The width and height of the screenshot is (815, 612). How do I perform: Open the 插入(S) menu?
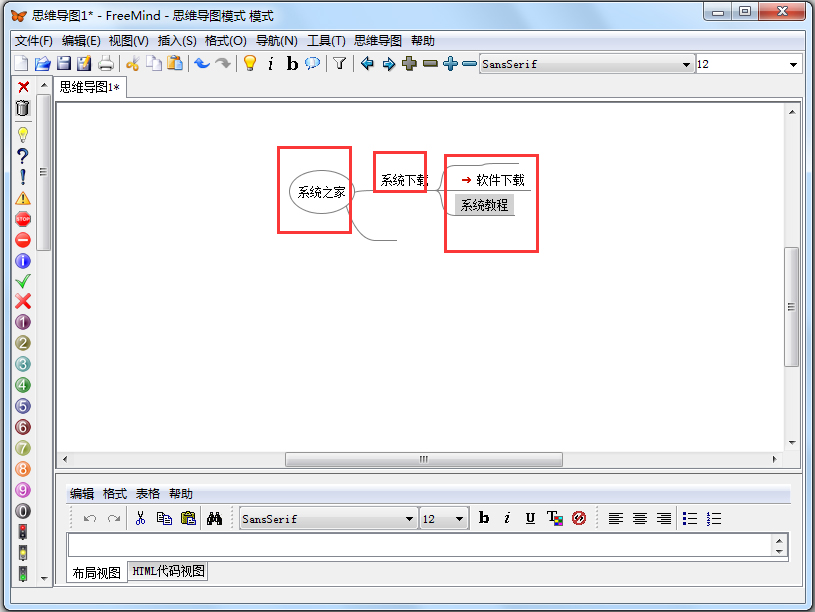[x=177, y=41]
